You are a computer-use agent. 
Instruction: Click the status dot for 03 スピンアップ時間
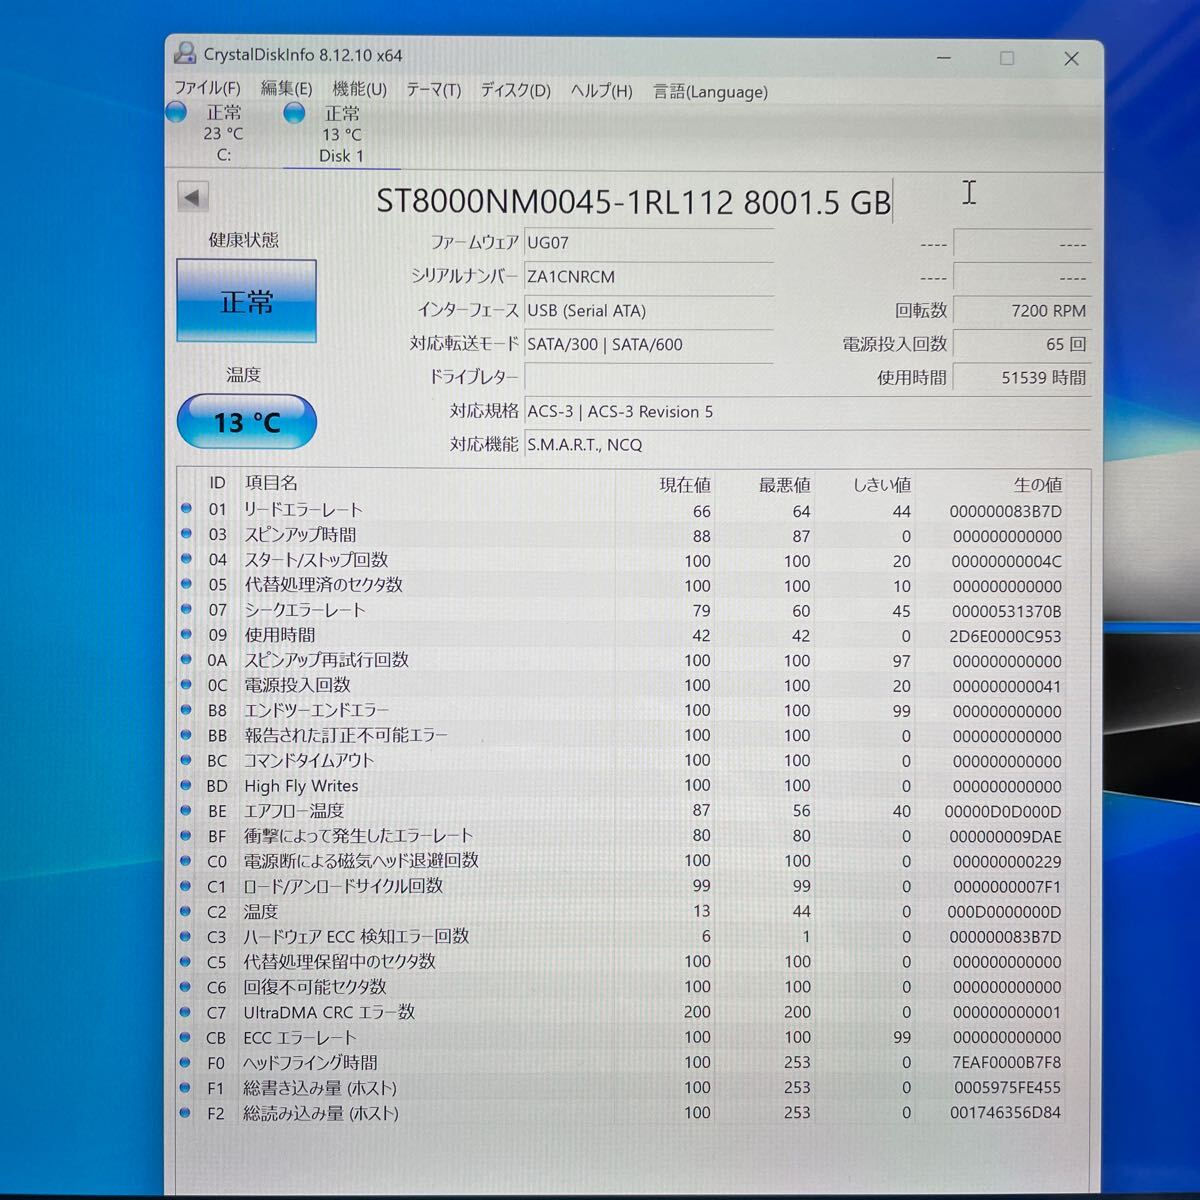click(x=185, y=533)
